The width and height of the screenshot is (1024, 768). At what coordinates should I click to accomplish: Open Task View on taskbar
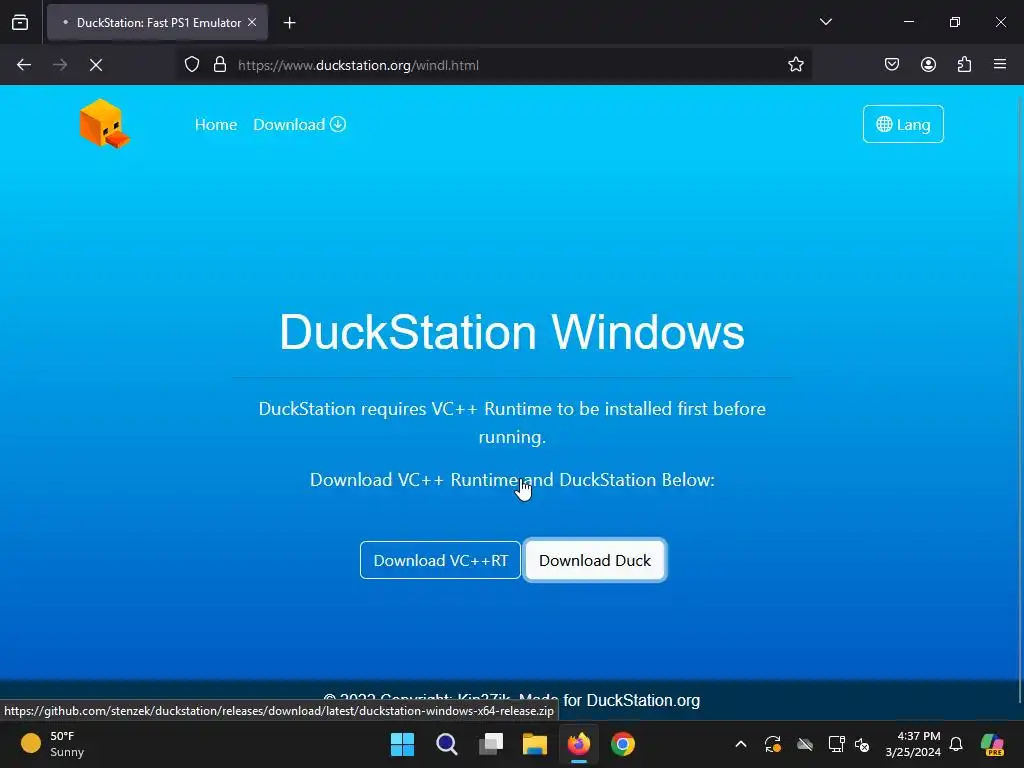pyautogui.click(x=491, y=744)
